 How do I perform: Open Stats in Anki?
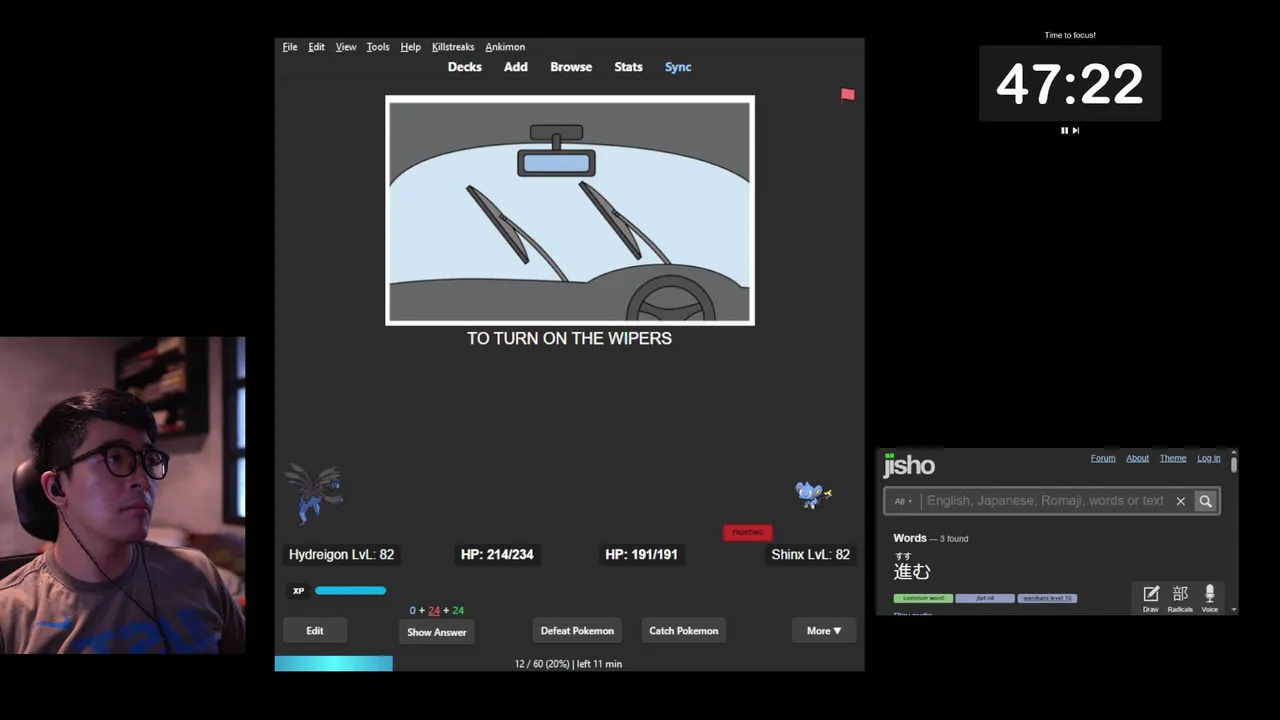pyautogui.click(x=628, y=67)
